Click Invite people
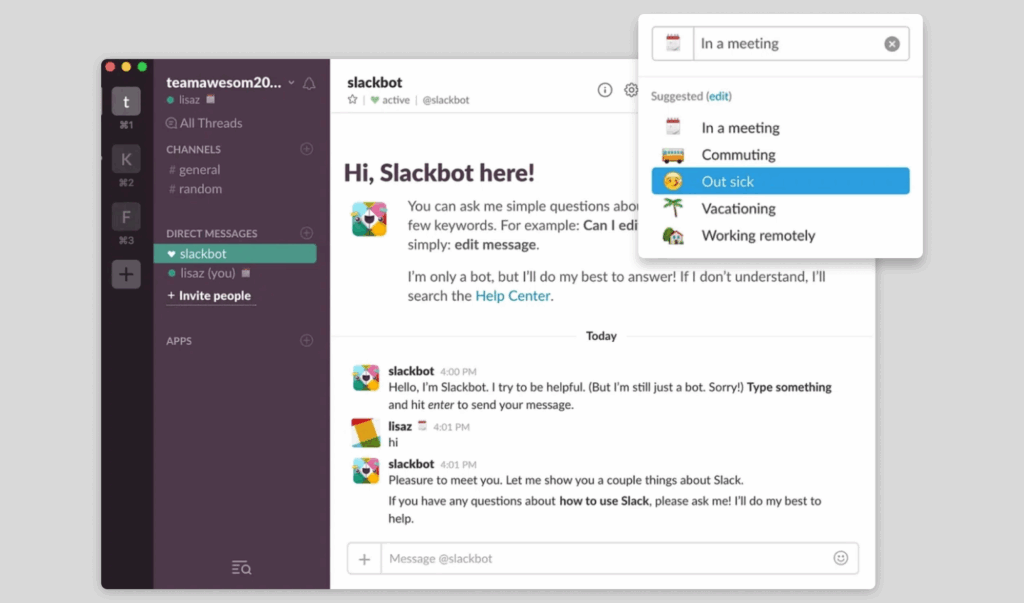 click(214, 296)
